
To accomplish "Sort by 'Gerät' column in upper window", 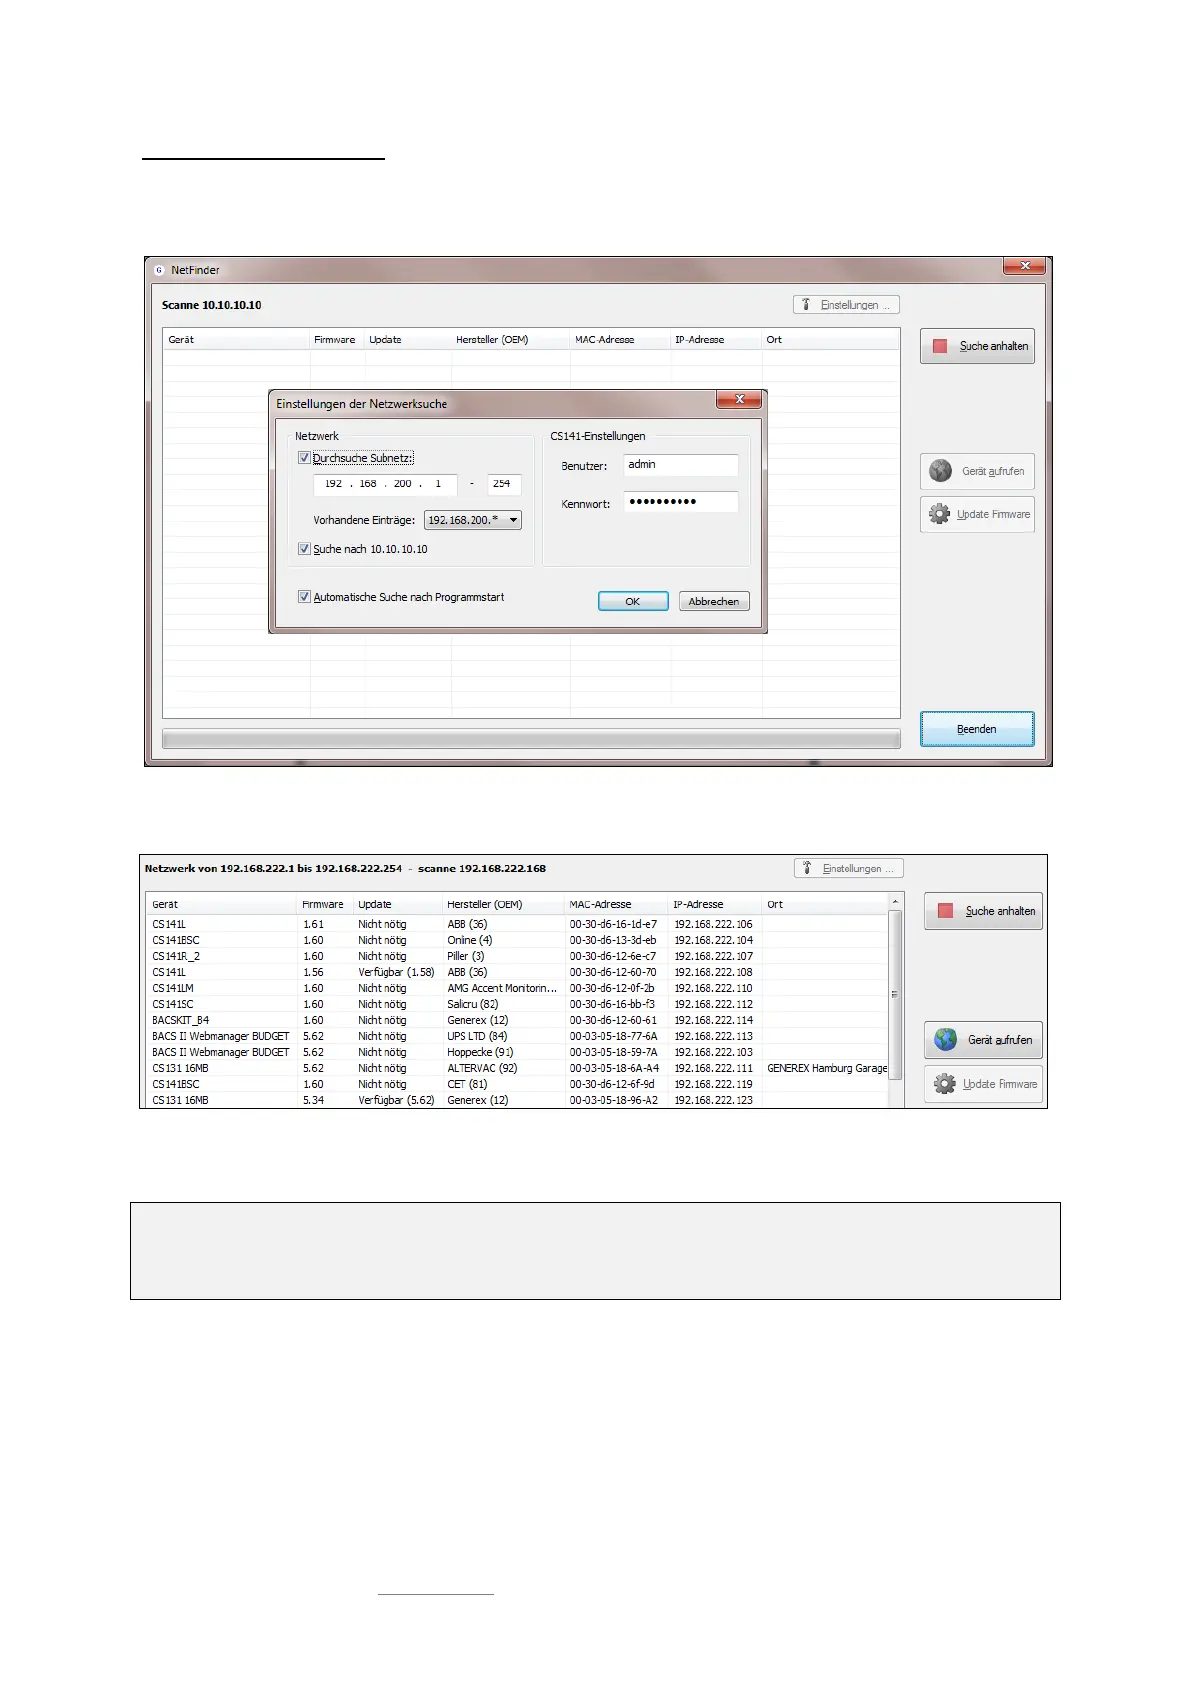I will (x=237, y=340).
